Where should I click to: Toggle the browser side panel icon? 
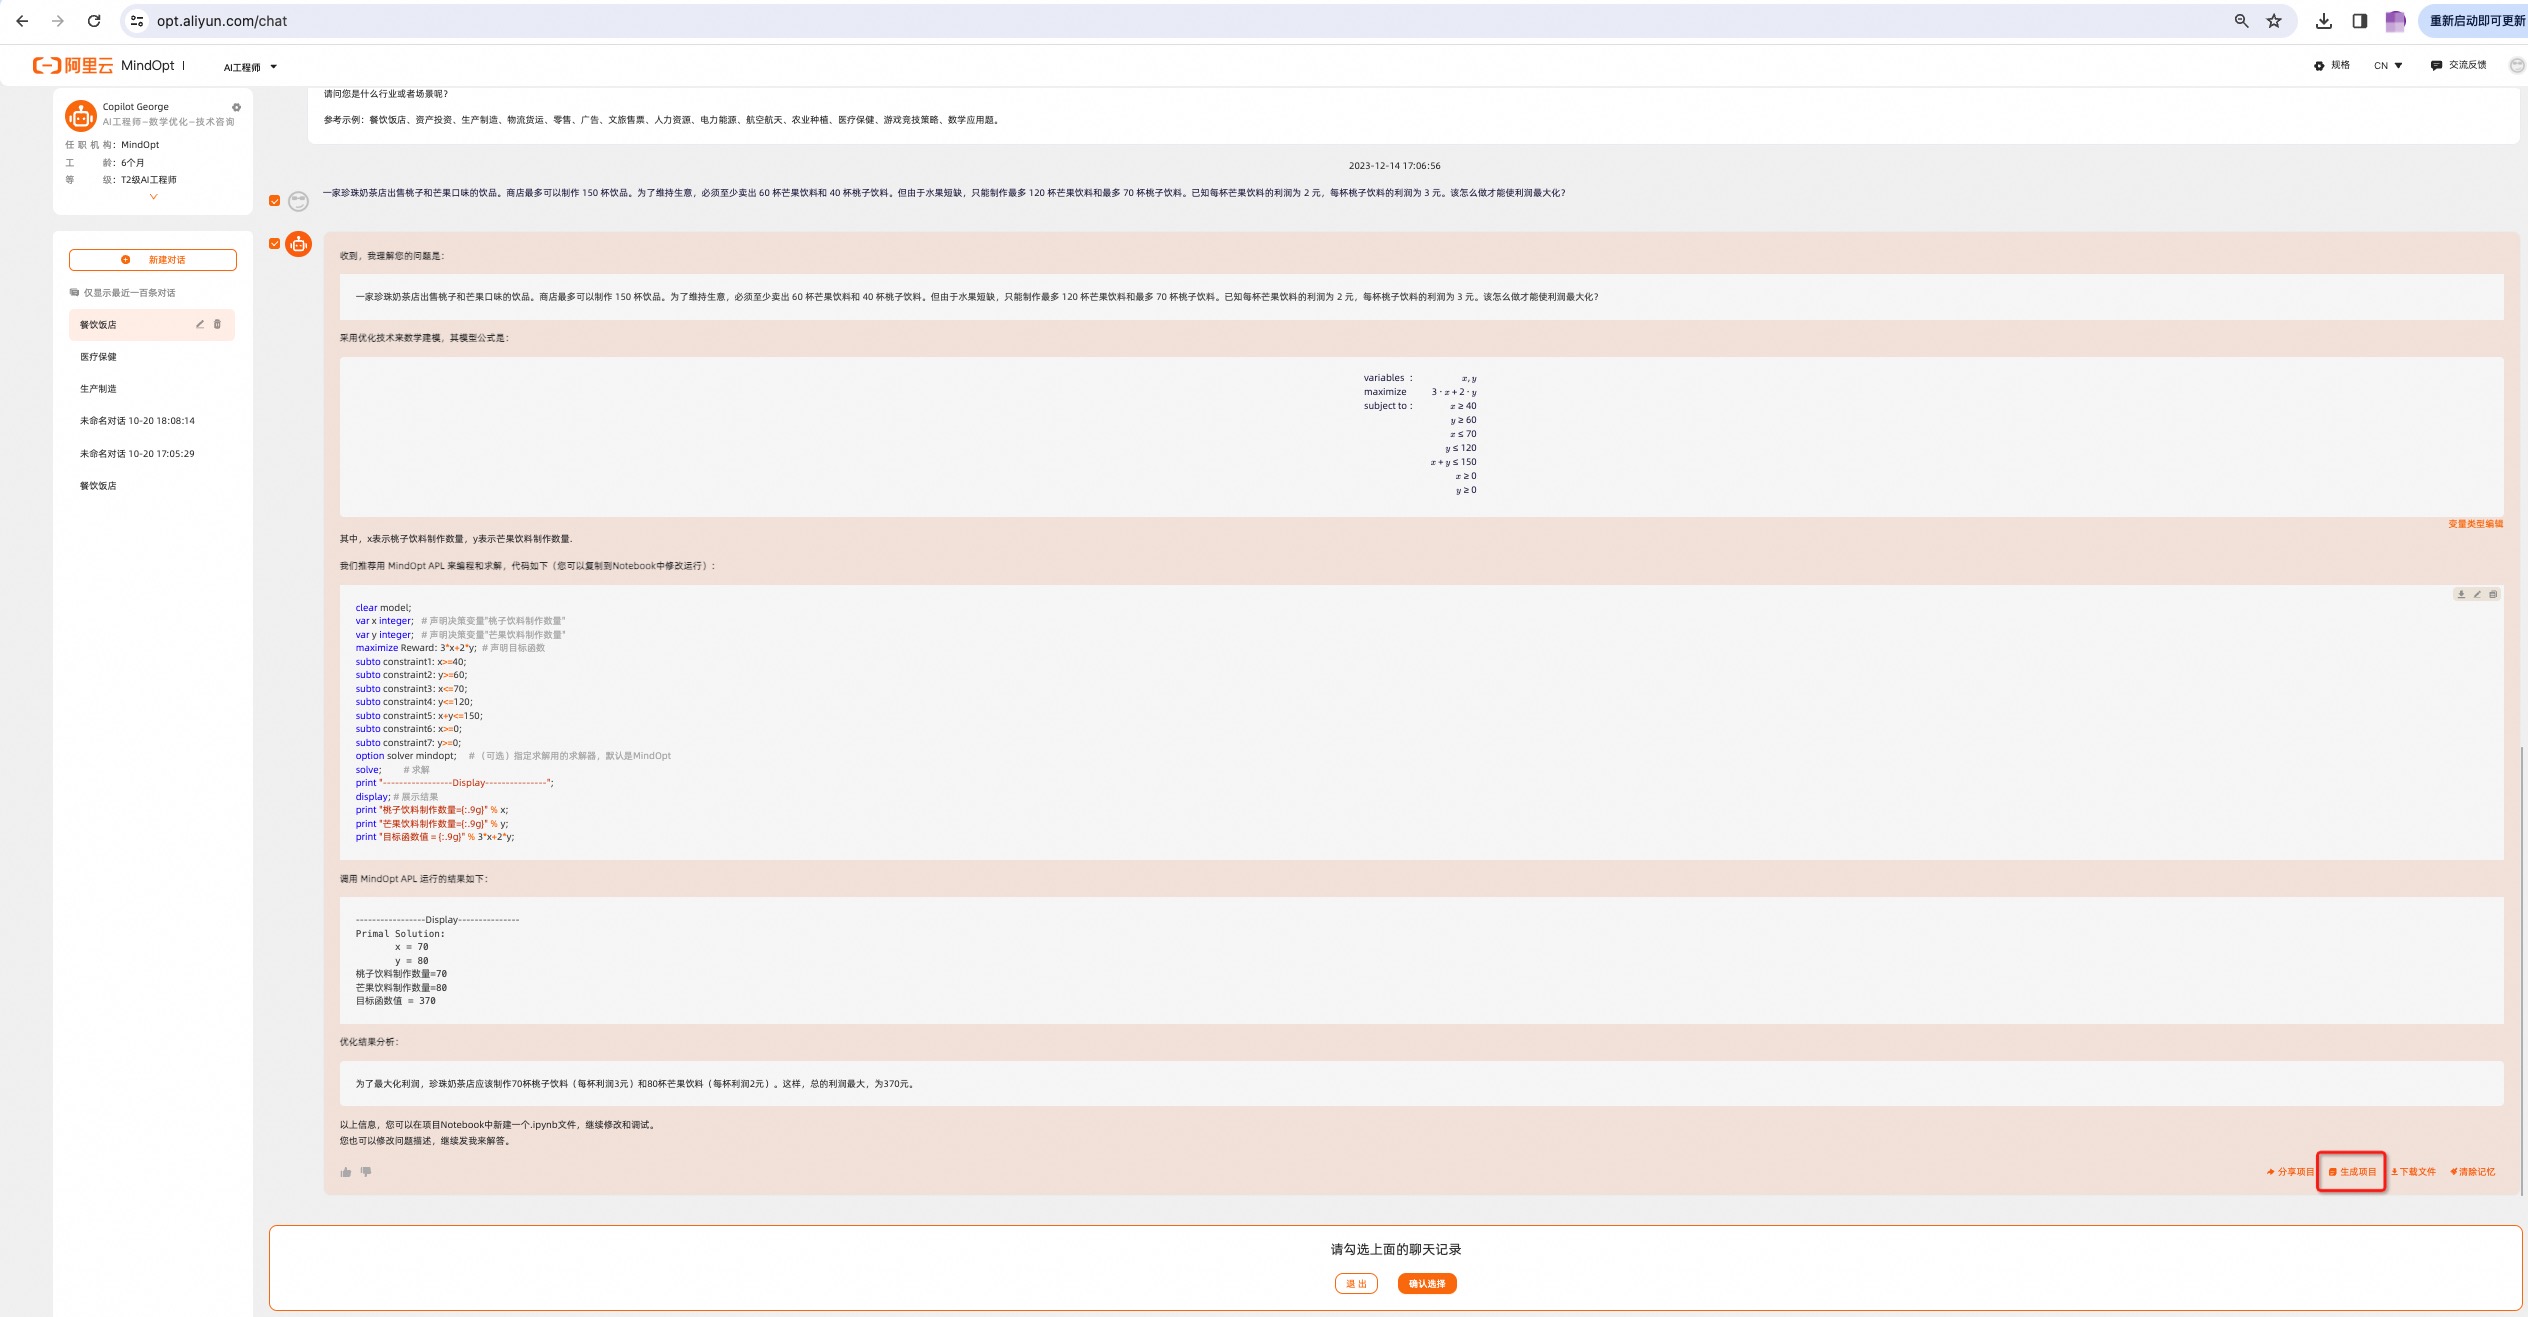pyautogui.click(x=2360, y=21)
